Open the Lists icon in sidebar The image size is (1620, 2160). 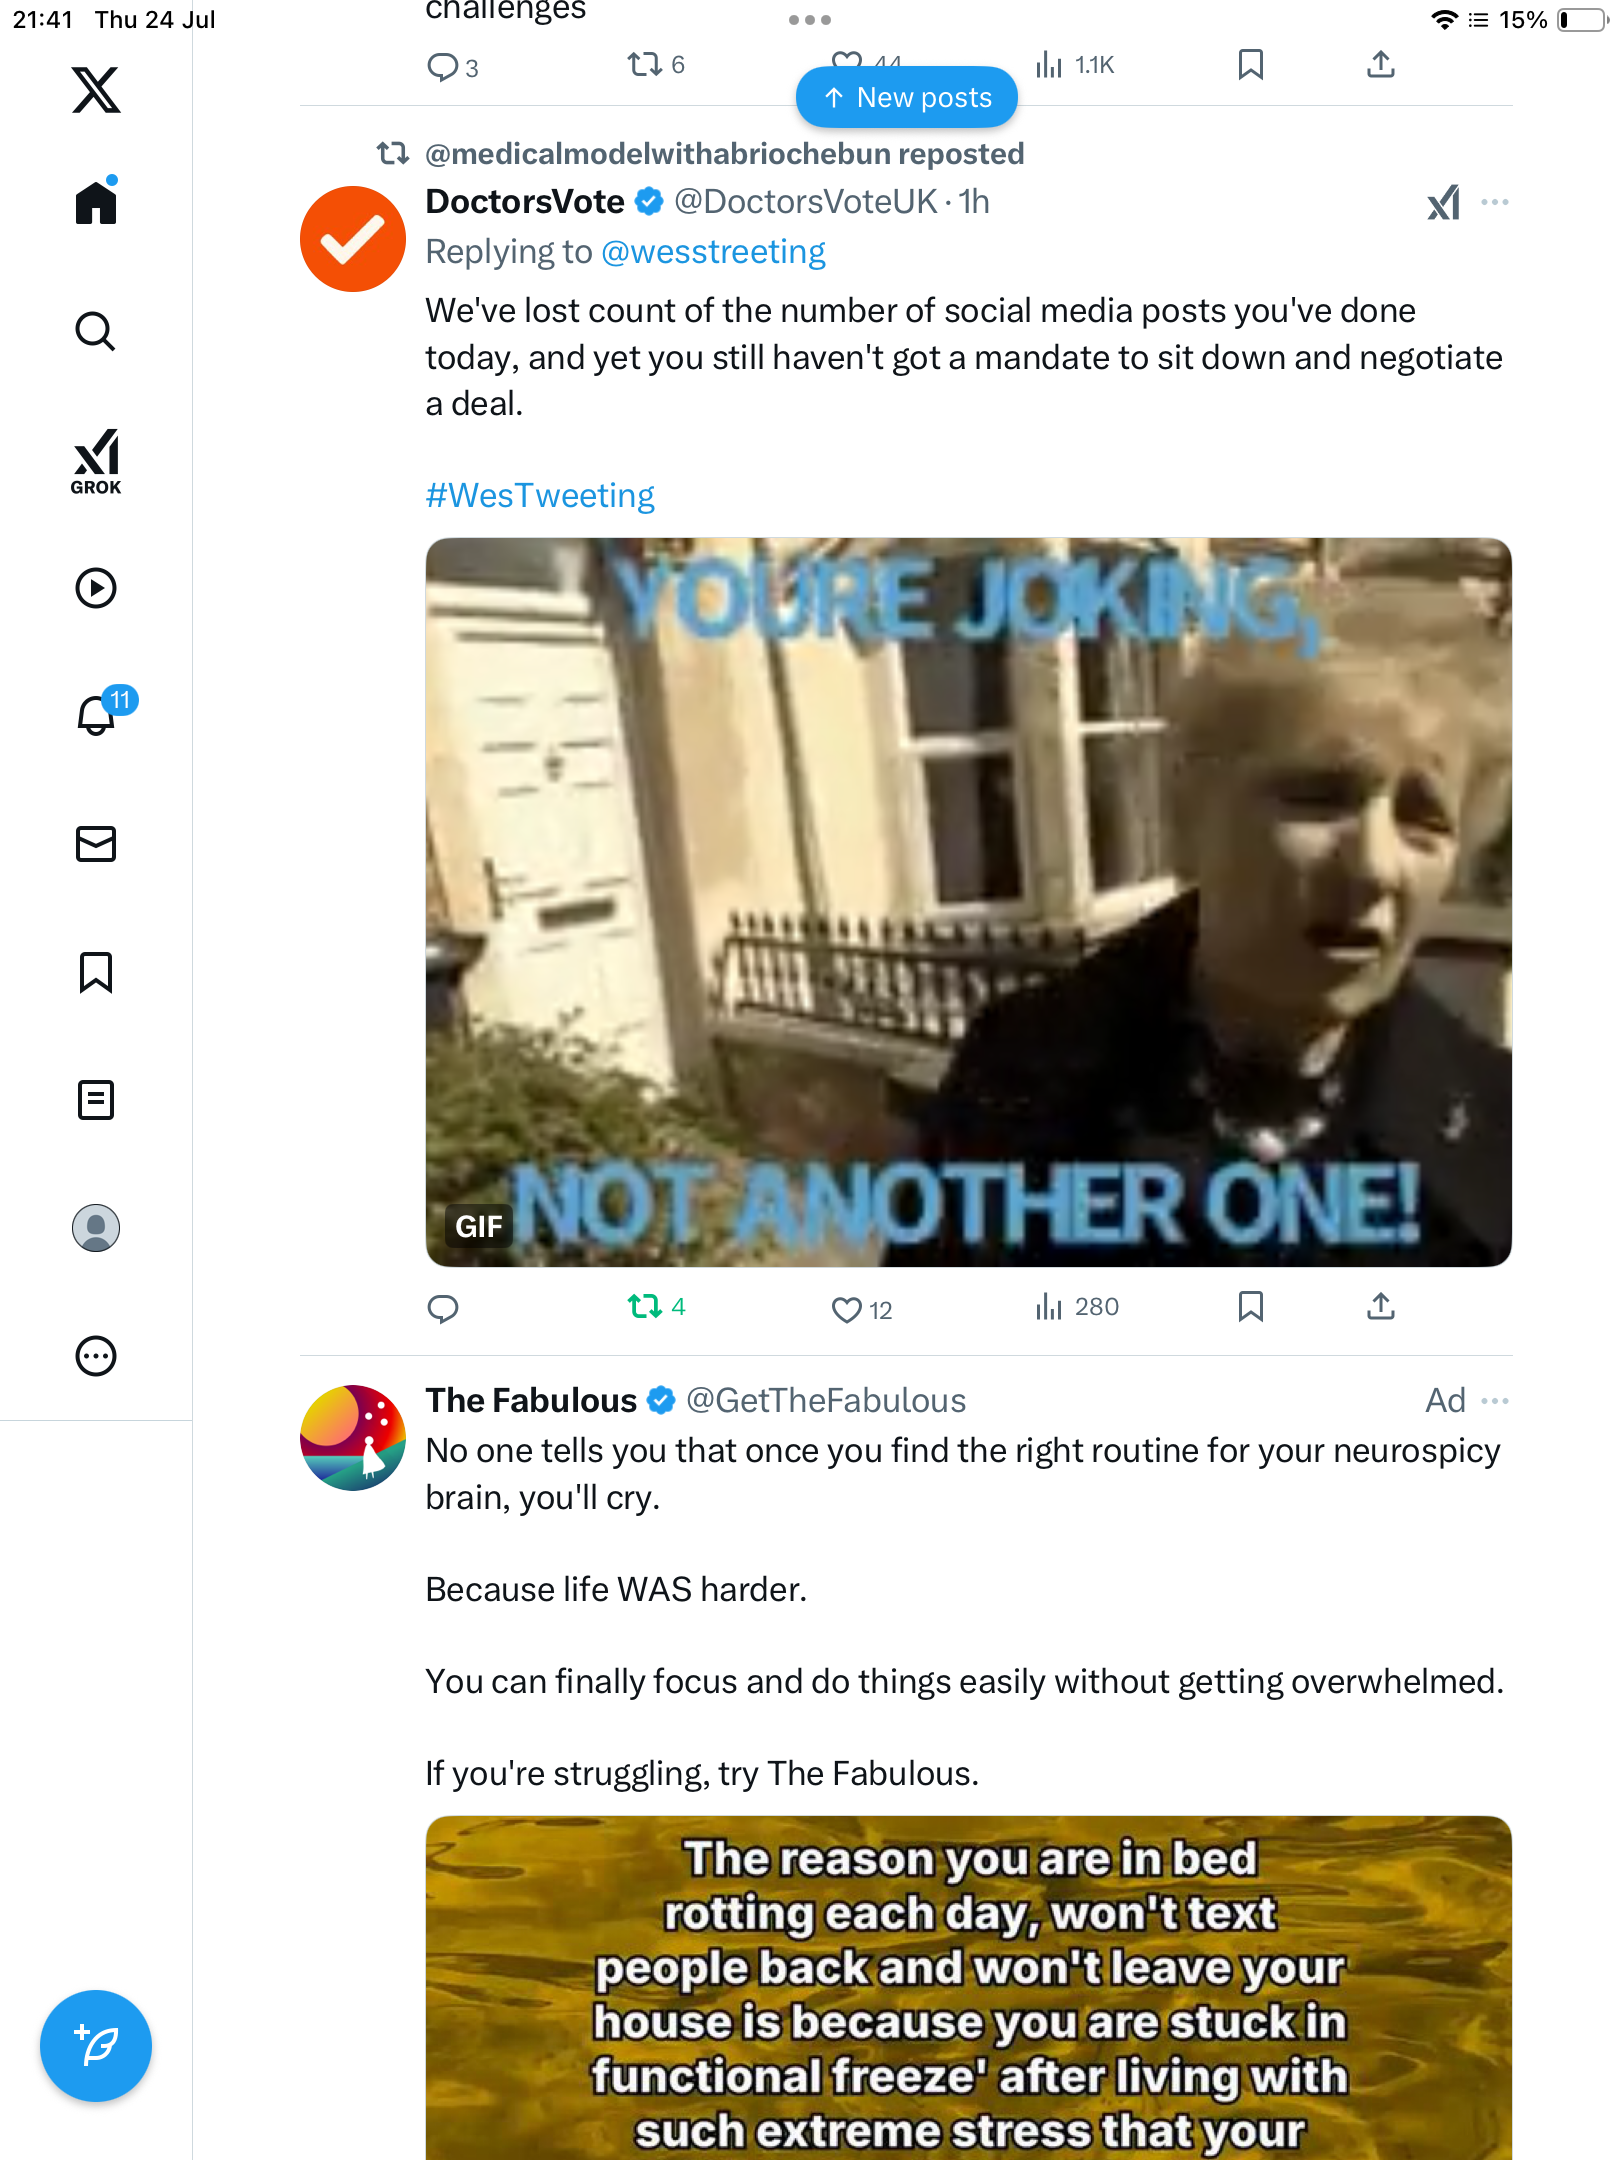[x=96, y=1100]
